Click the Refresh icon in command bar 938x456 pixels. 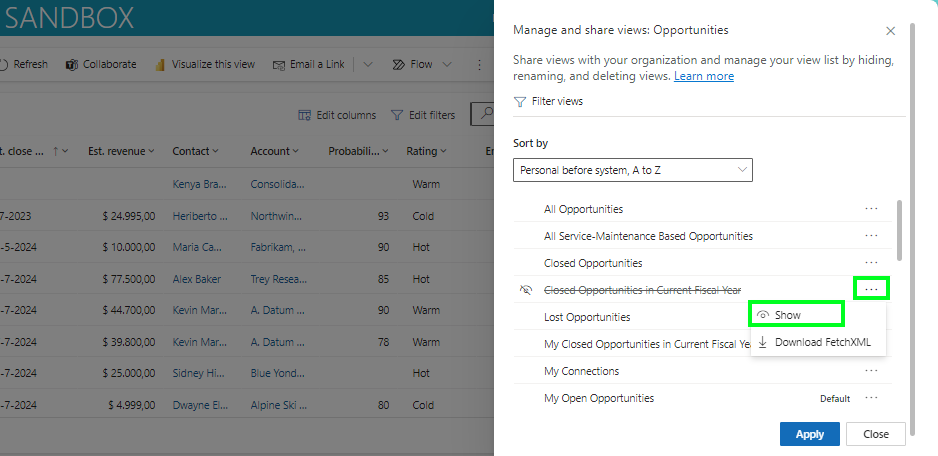(4, 64)
